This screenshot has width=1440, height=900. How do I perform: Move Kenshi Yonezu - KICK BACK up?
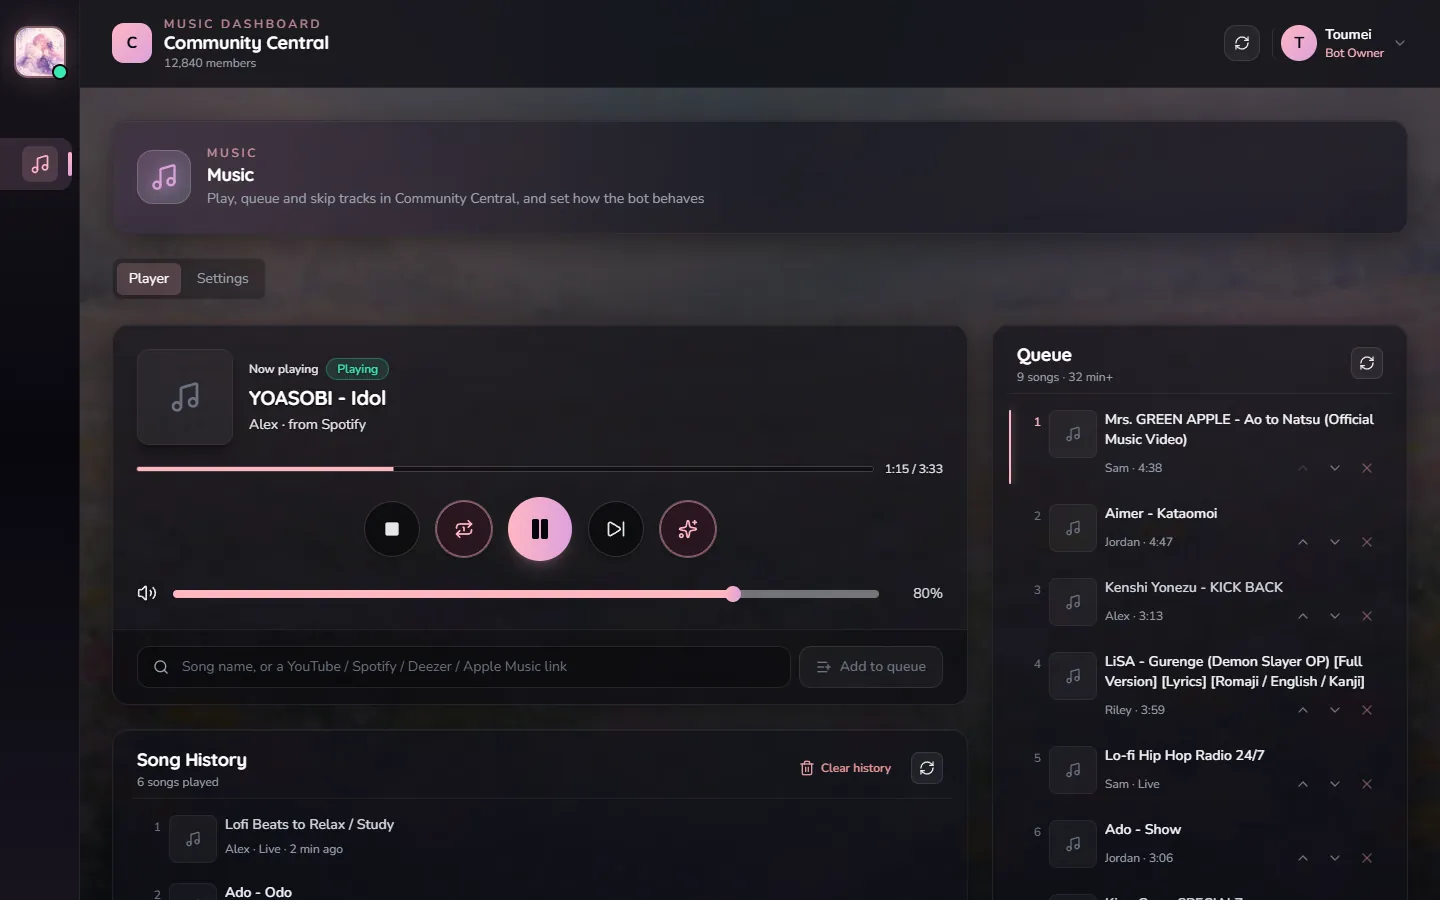tap(1303, 616)
